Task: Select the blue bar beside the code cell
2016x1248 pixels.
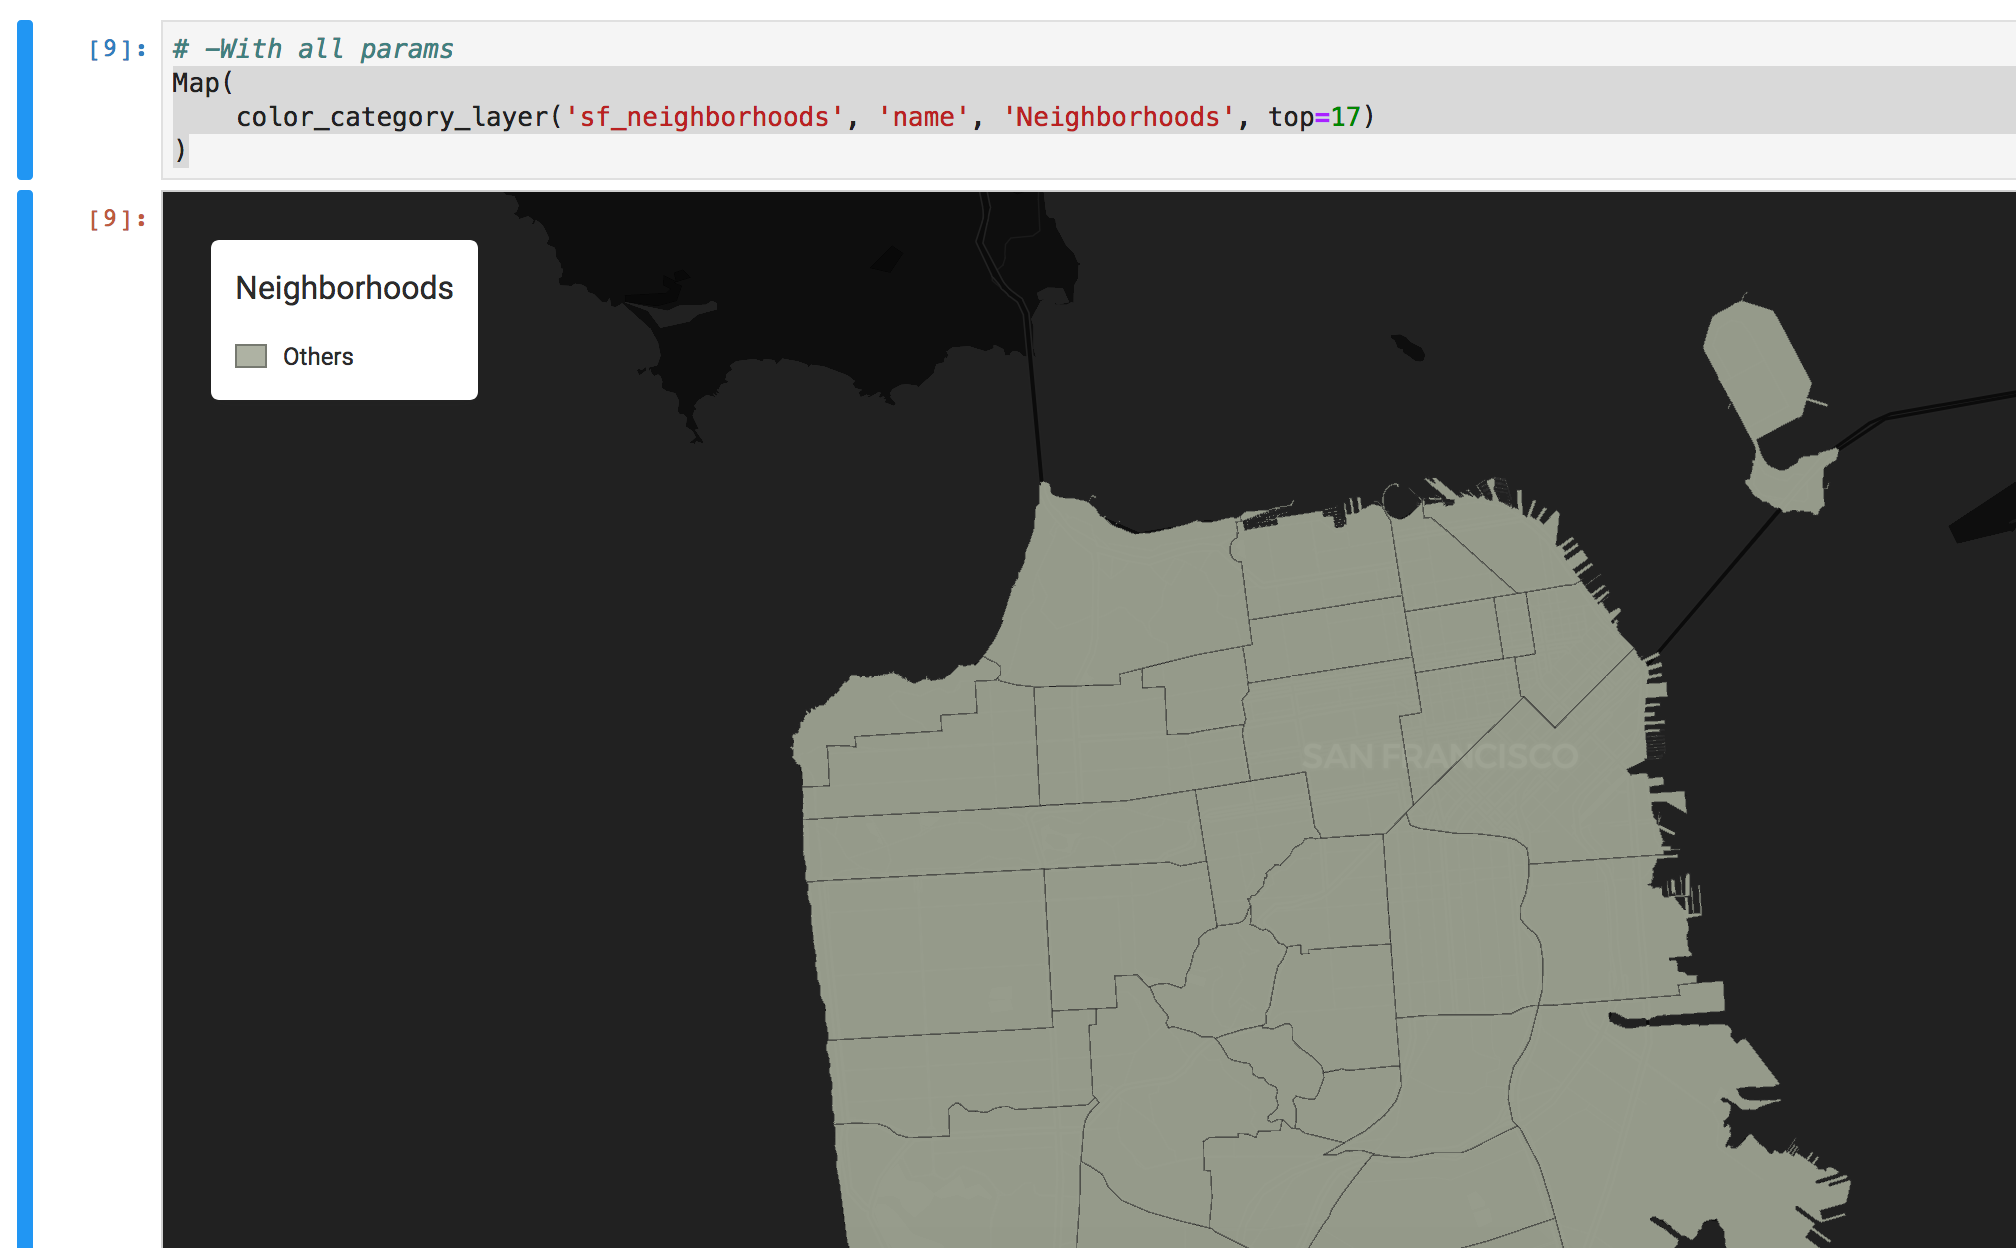Action: tap(23, 95)
